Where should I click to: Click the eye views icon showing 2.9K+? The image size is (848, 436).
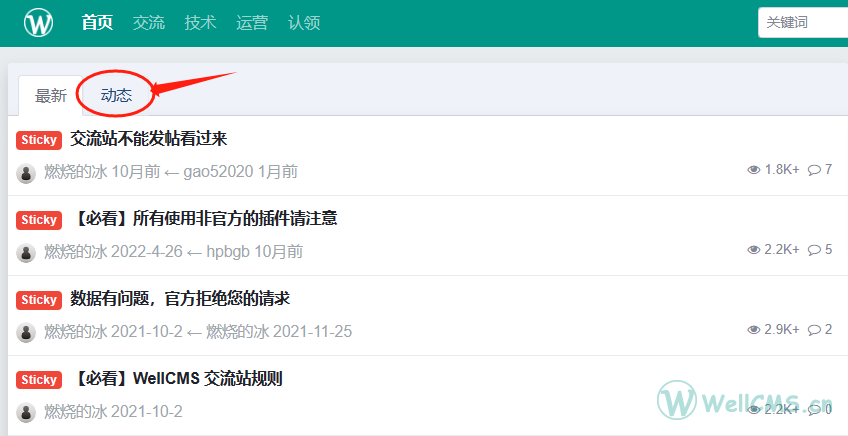coord(754,330)
